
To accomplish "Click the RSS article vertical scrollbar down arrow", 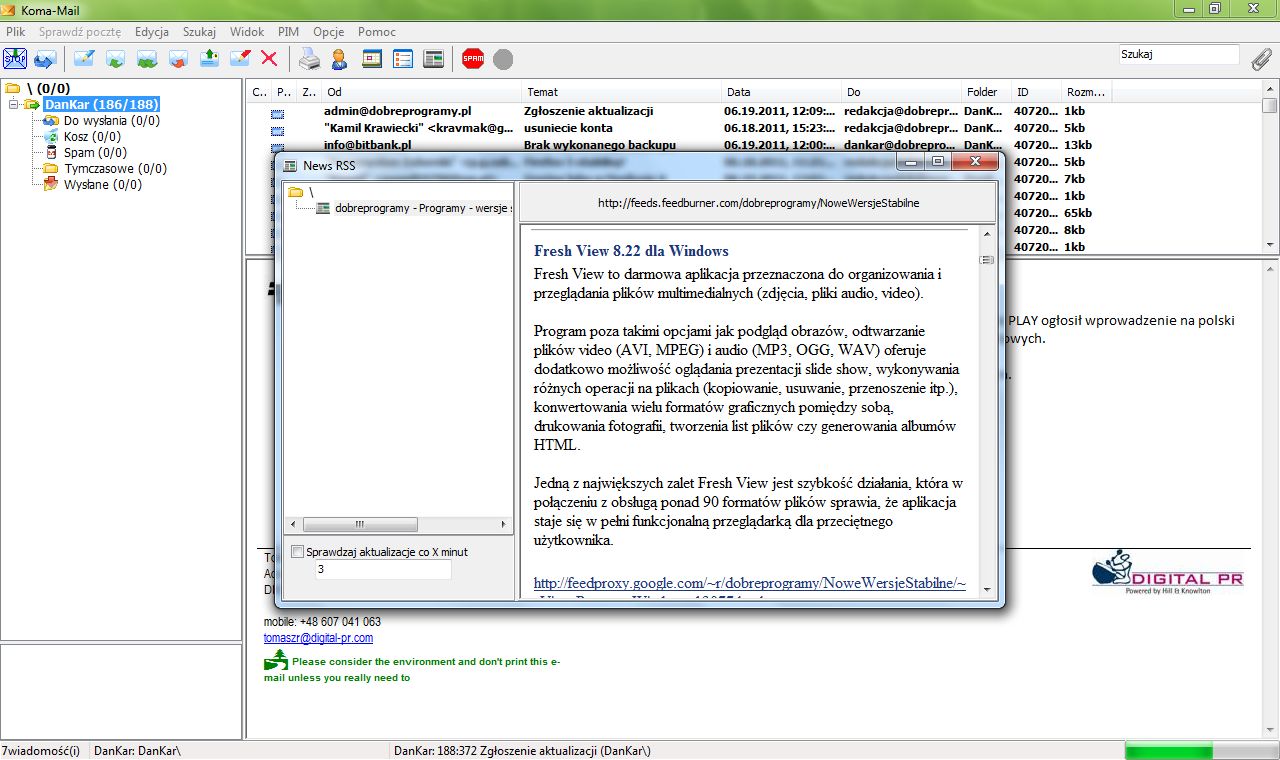I will [986, 590].
